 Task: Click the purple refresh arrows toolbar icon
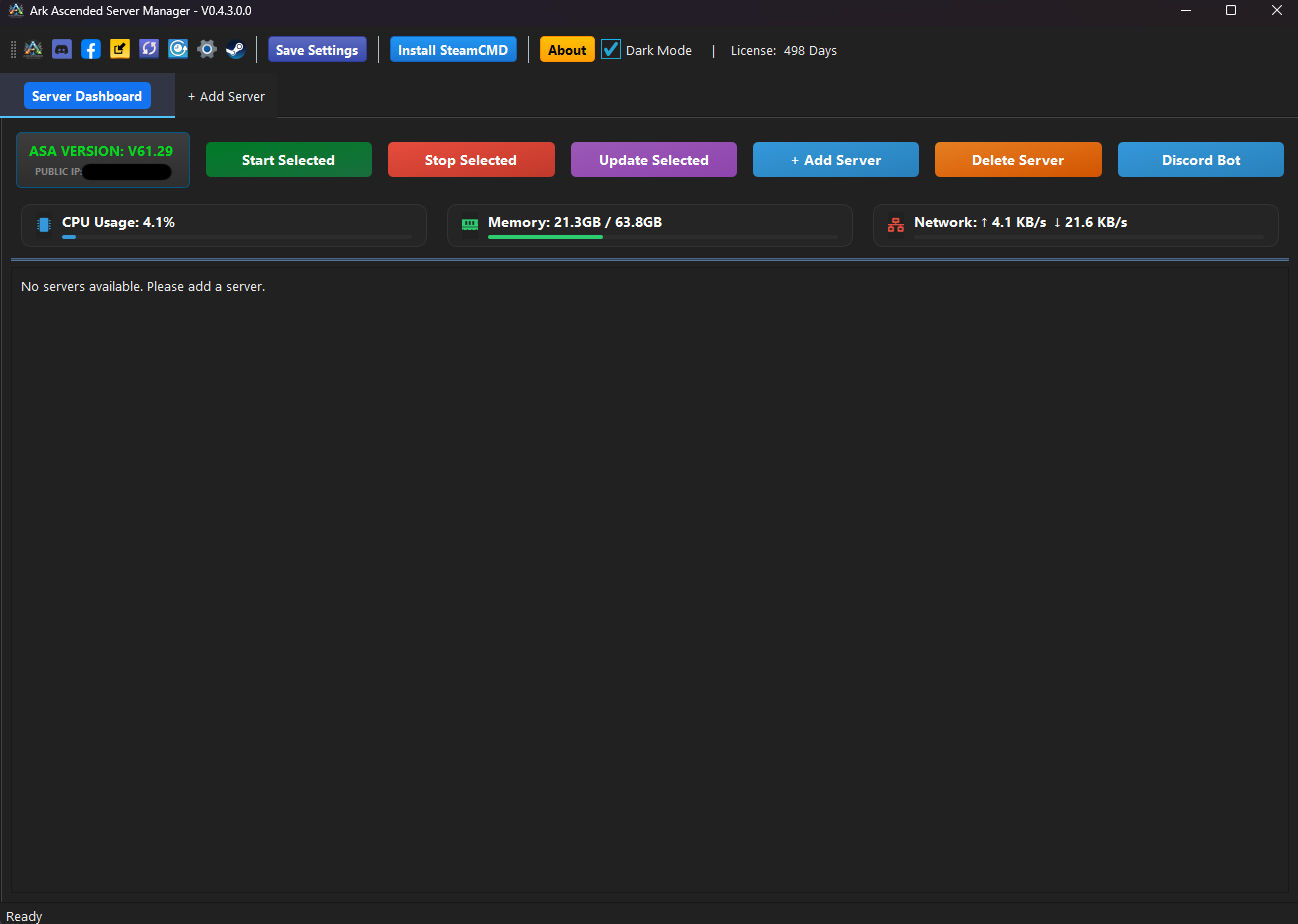pyautogui.click(x=149, y=49)
